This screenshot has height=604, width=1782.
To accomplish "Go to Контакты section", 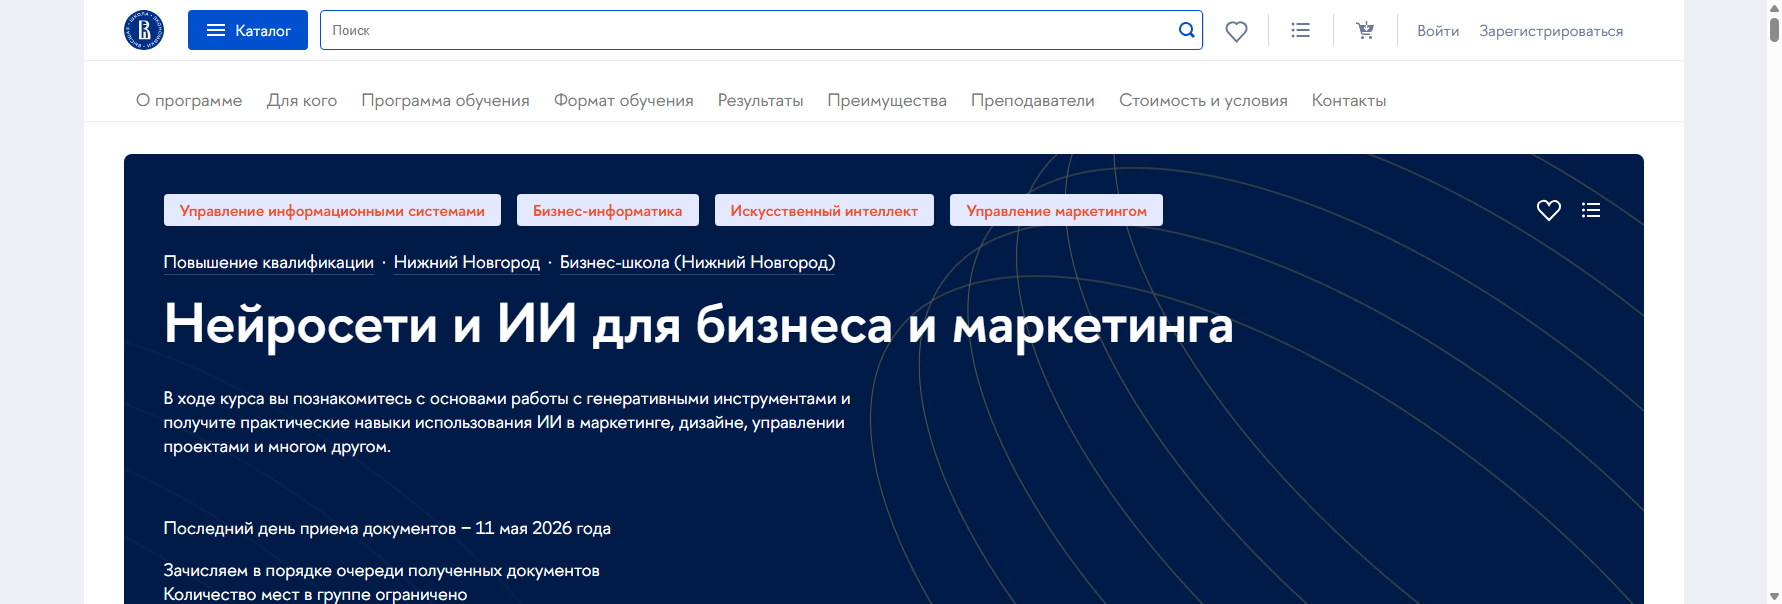I will tap(1349, 100).
